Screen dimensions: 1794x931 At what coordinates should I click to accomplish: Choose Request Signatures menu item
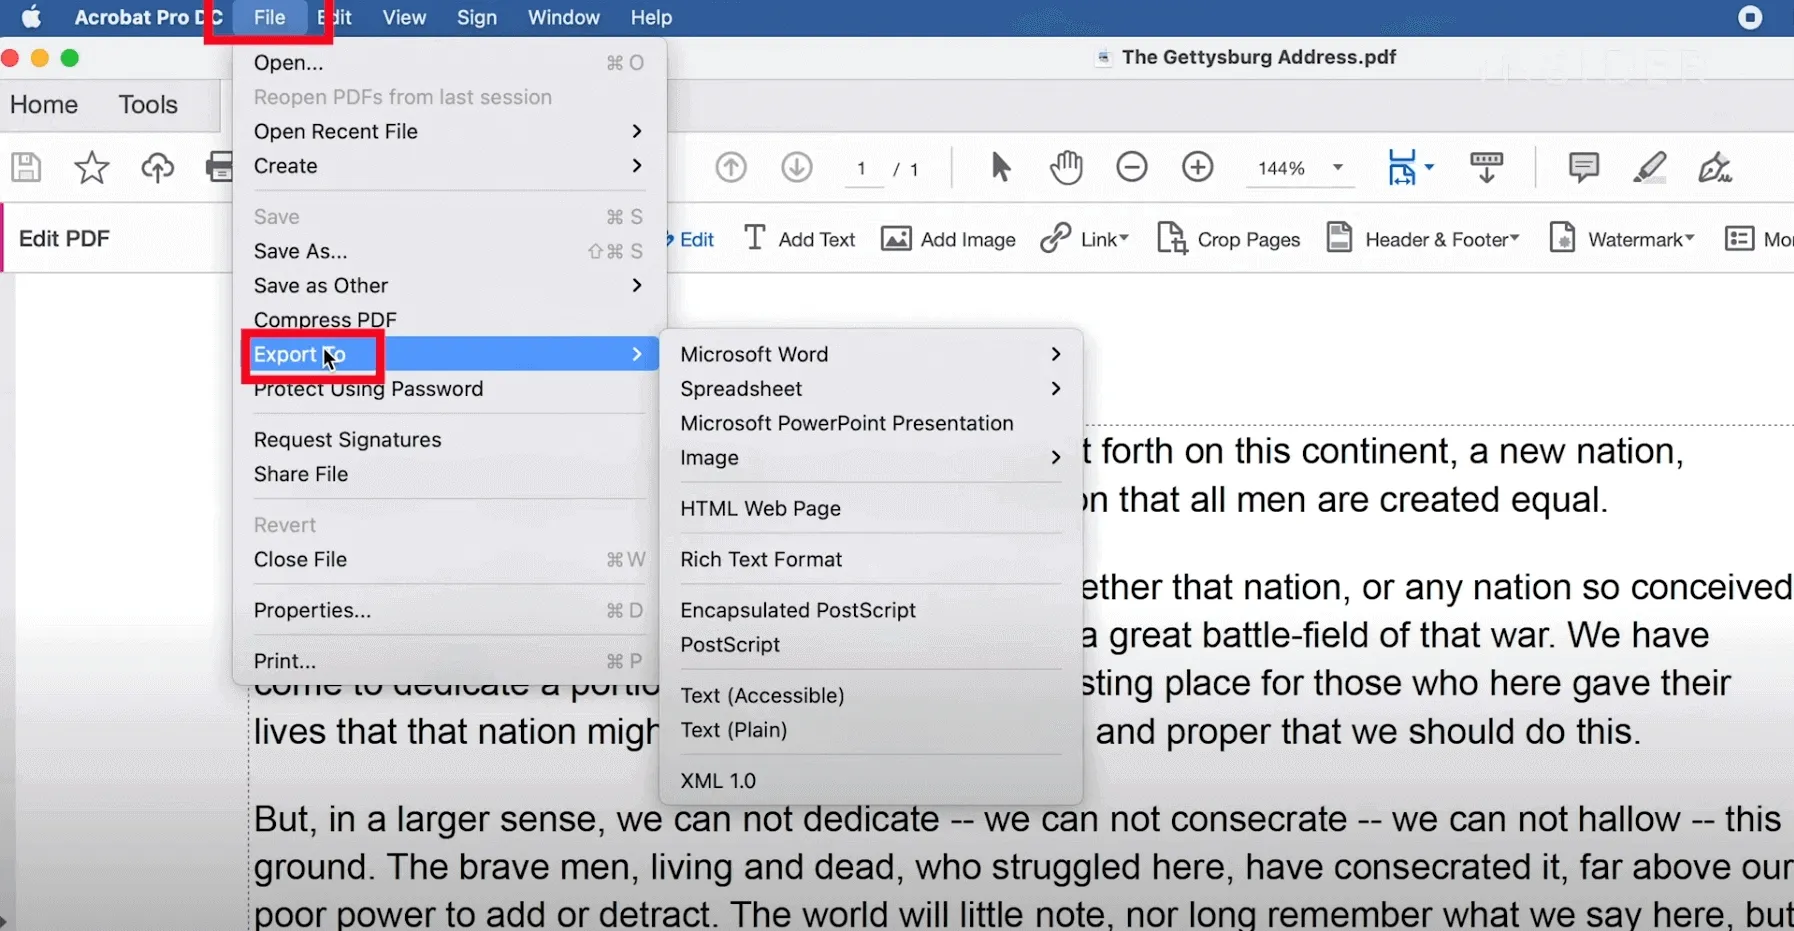tap(449, 439)
